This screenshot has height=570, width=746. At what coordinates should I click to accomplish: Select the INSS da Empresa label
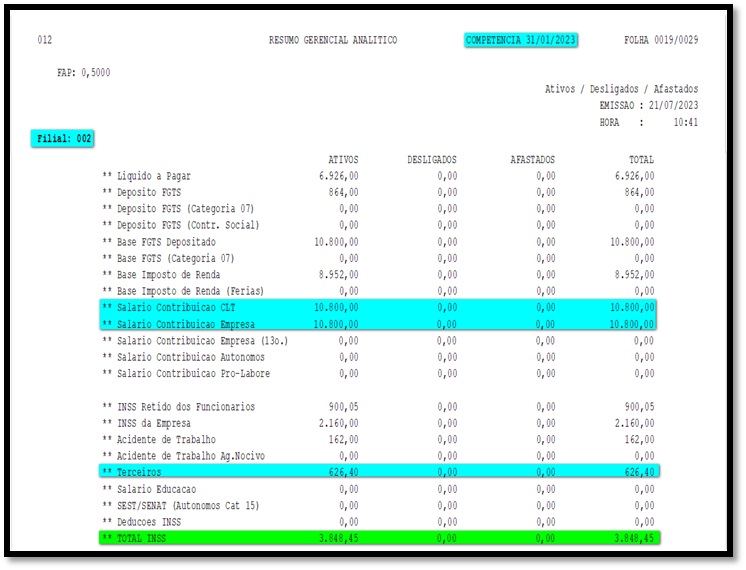pos(154,423)
